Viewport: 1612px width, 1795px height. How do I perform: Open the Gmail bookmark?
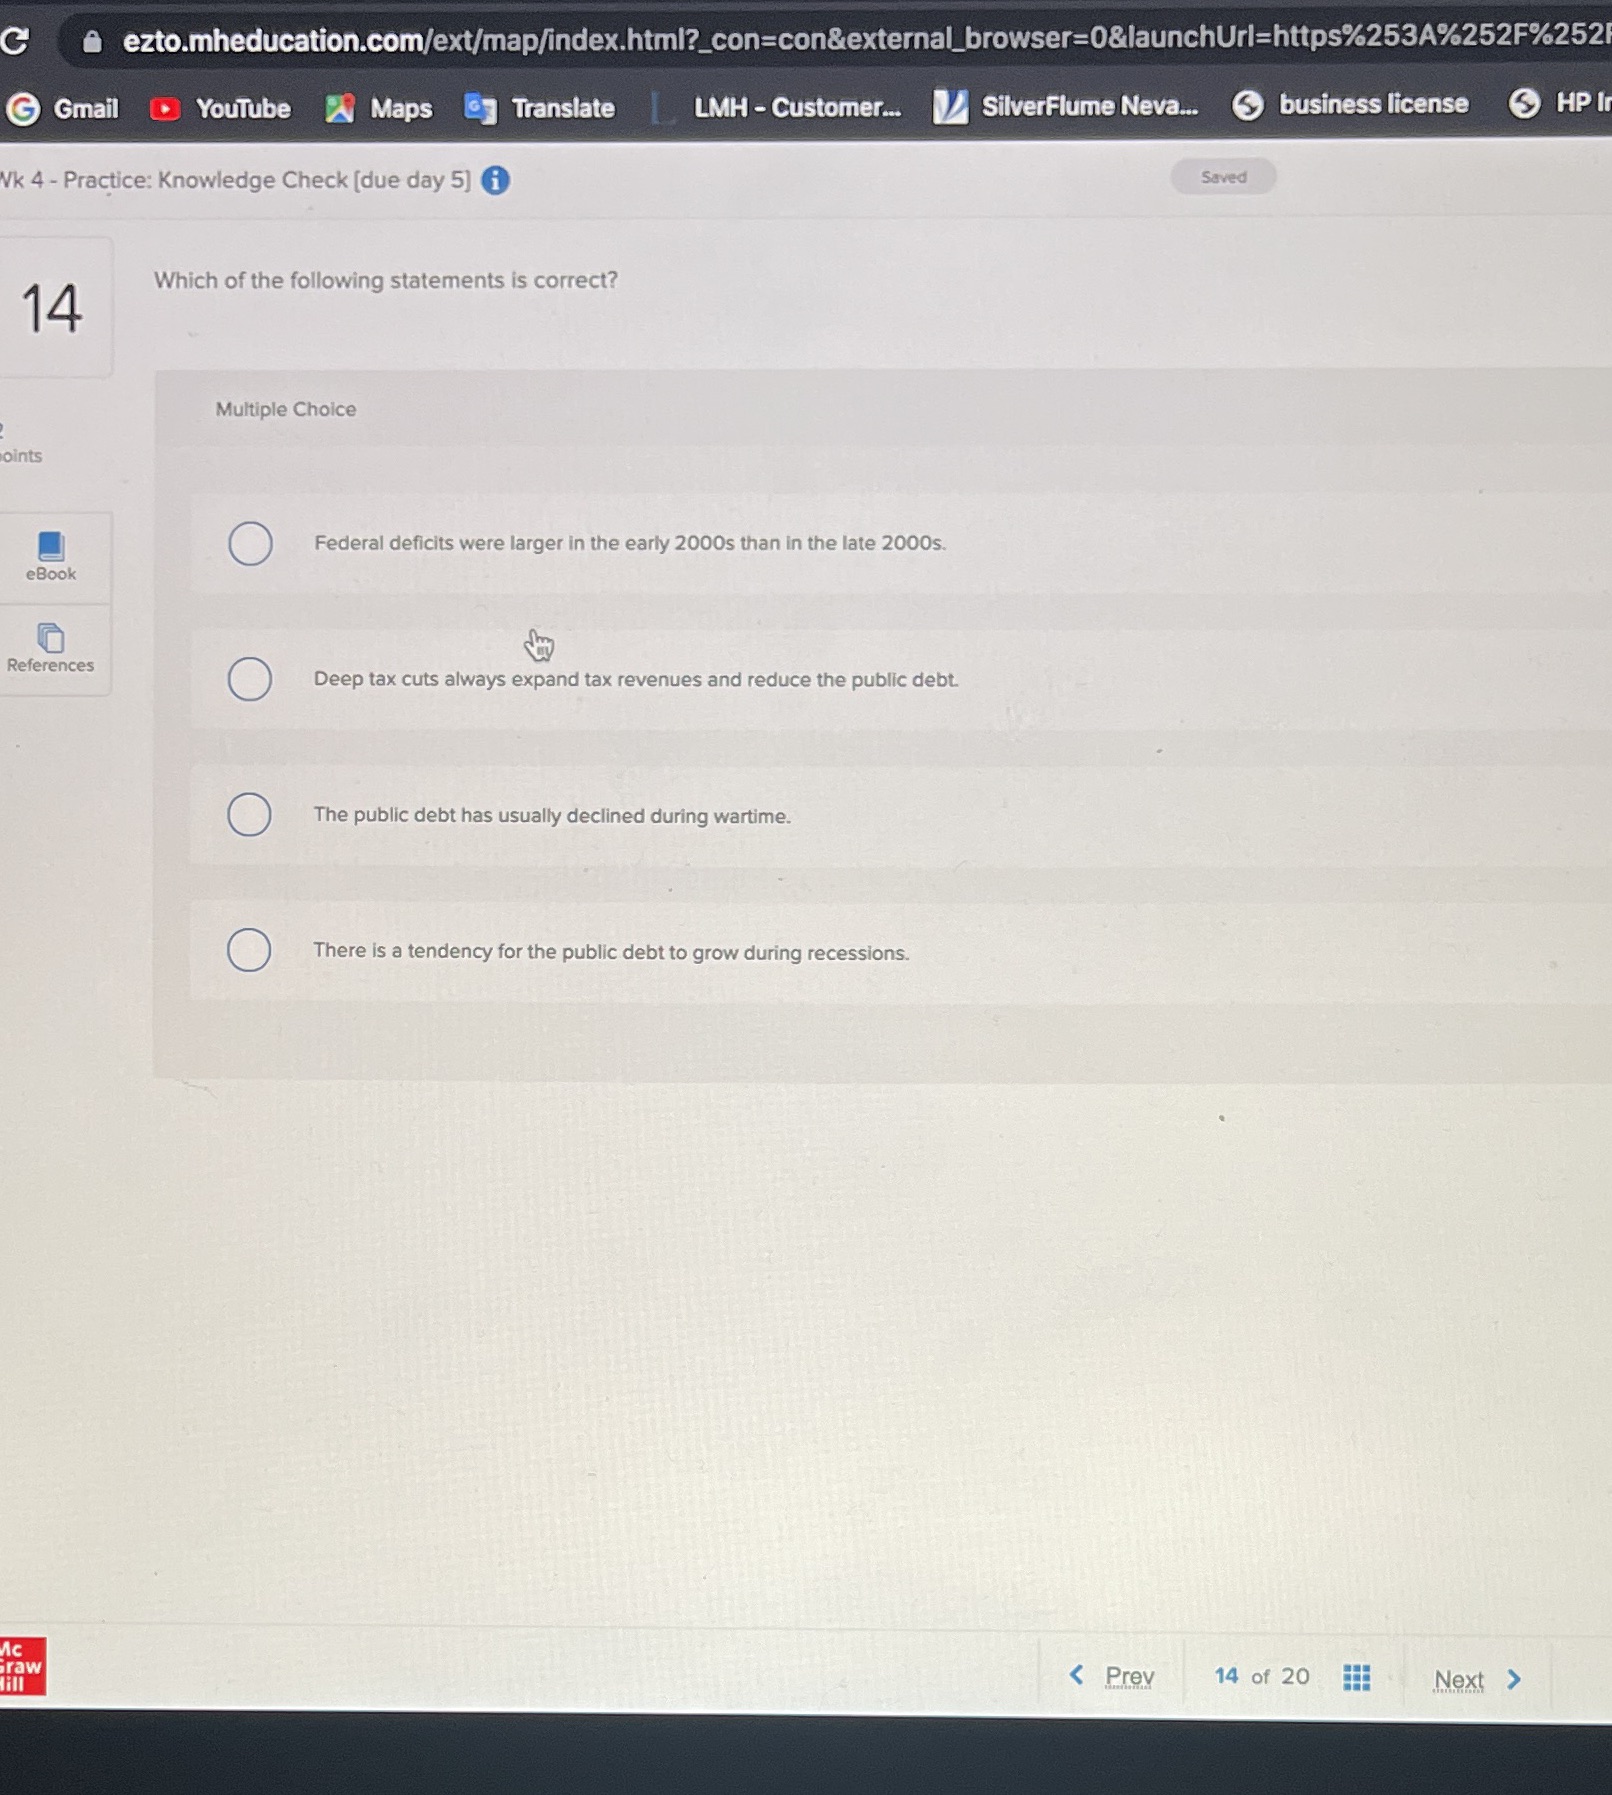pos(62,108)
